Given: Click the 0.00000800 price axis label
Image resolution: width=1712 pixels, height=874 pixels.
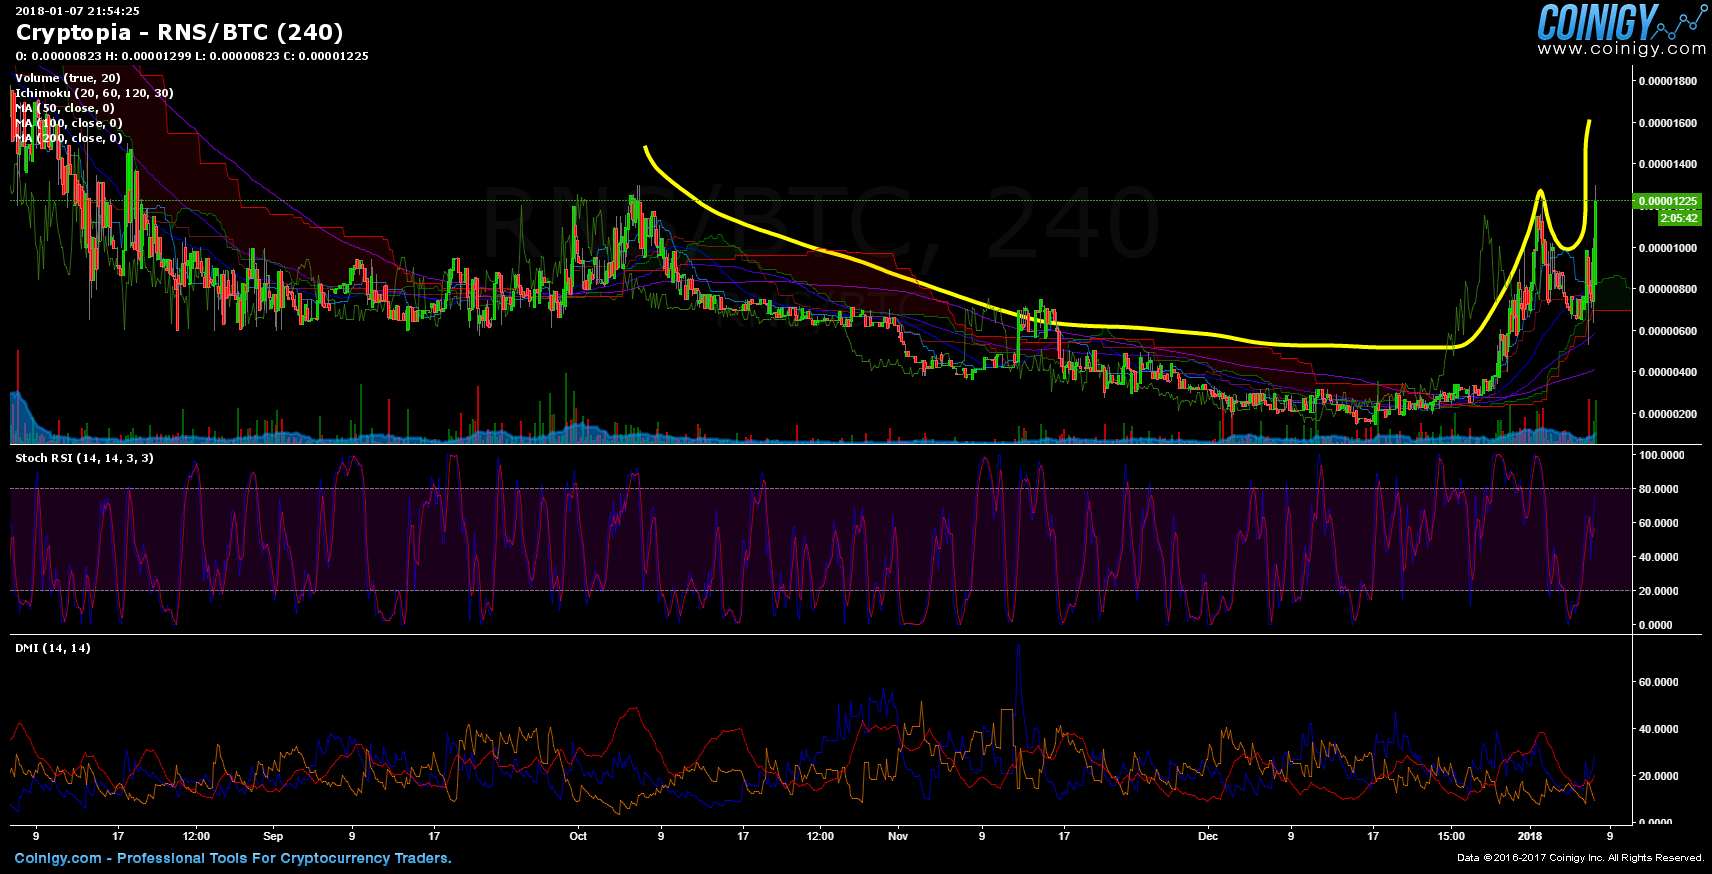Looking at the screenshot, I should [1667, 289].
